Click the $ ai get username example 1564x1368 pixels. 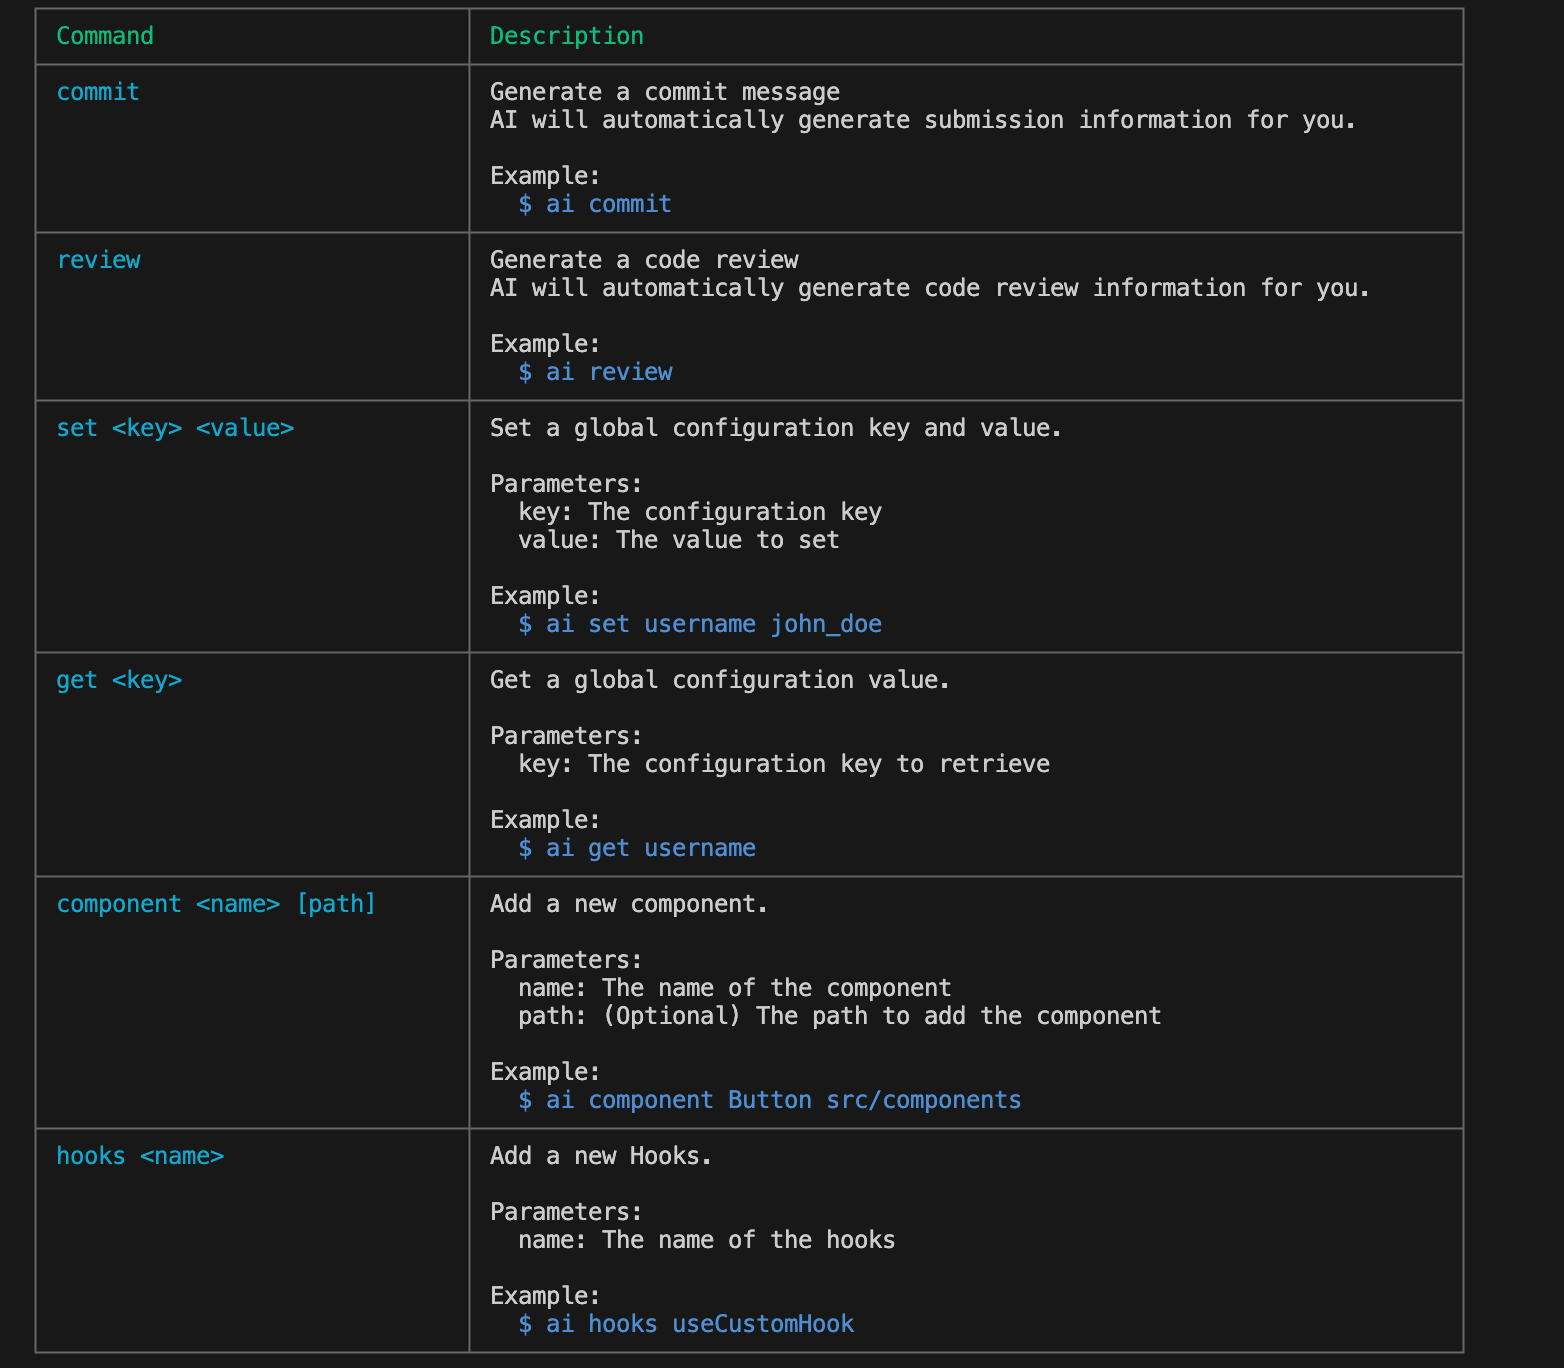click(x=637, y=847)
